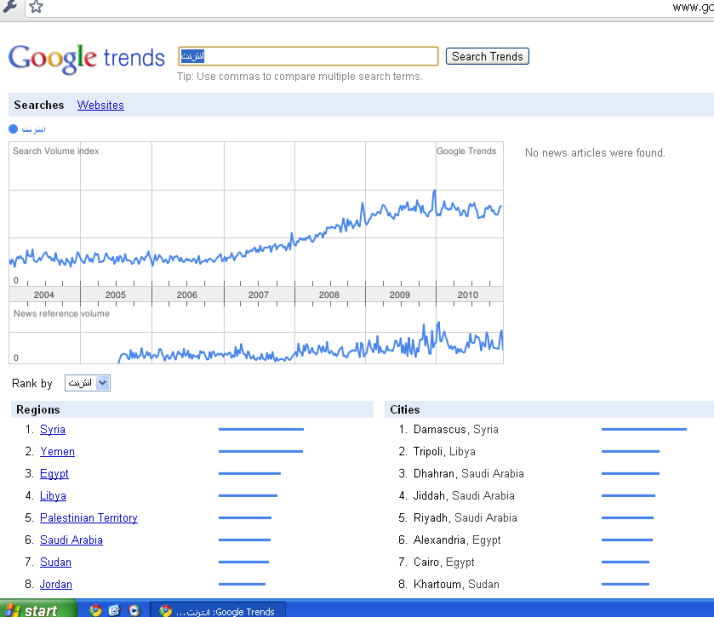Viewport: 714px width, 617px height.
Task: Select the Searches tab
Action: [x=39, y=105]
